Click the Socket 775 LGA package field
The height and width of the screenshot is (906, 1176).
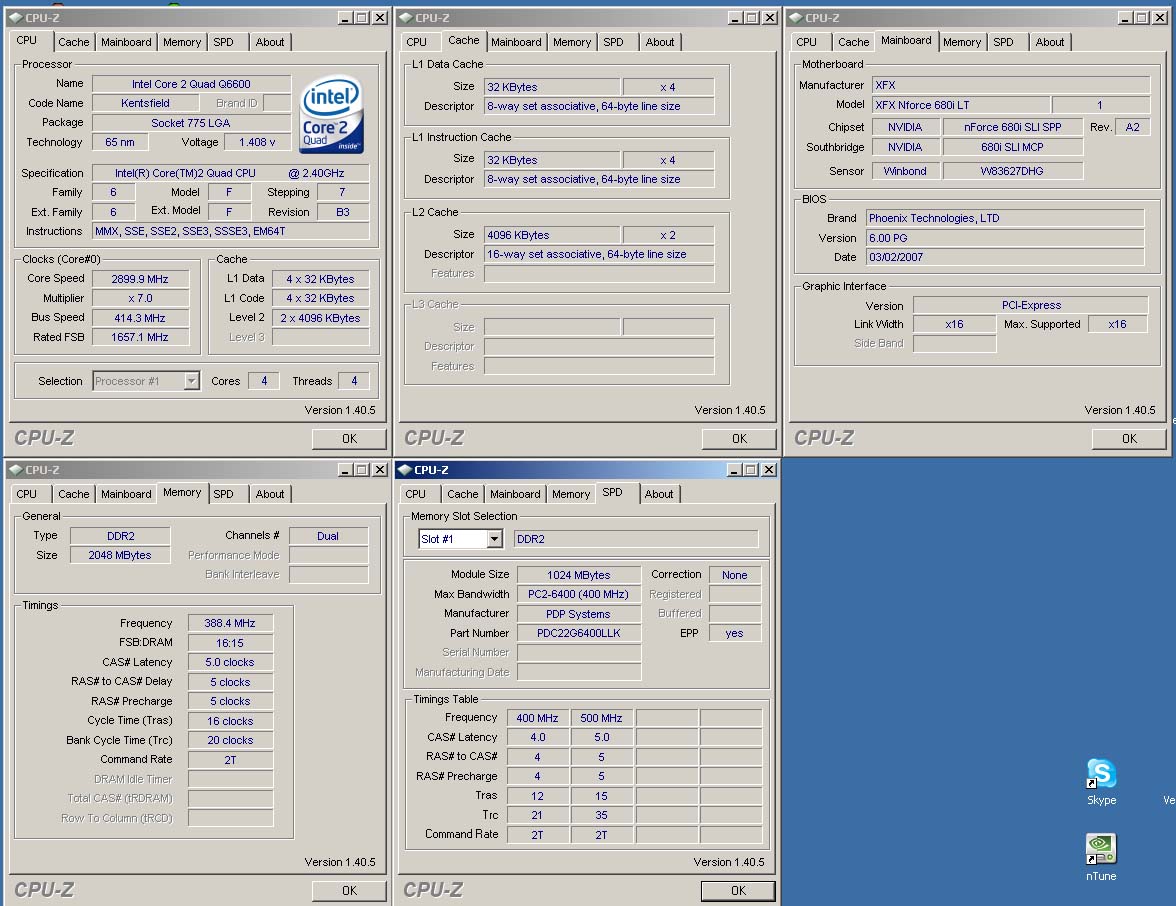[191, 123]
